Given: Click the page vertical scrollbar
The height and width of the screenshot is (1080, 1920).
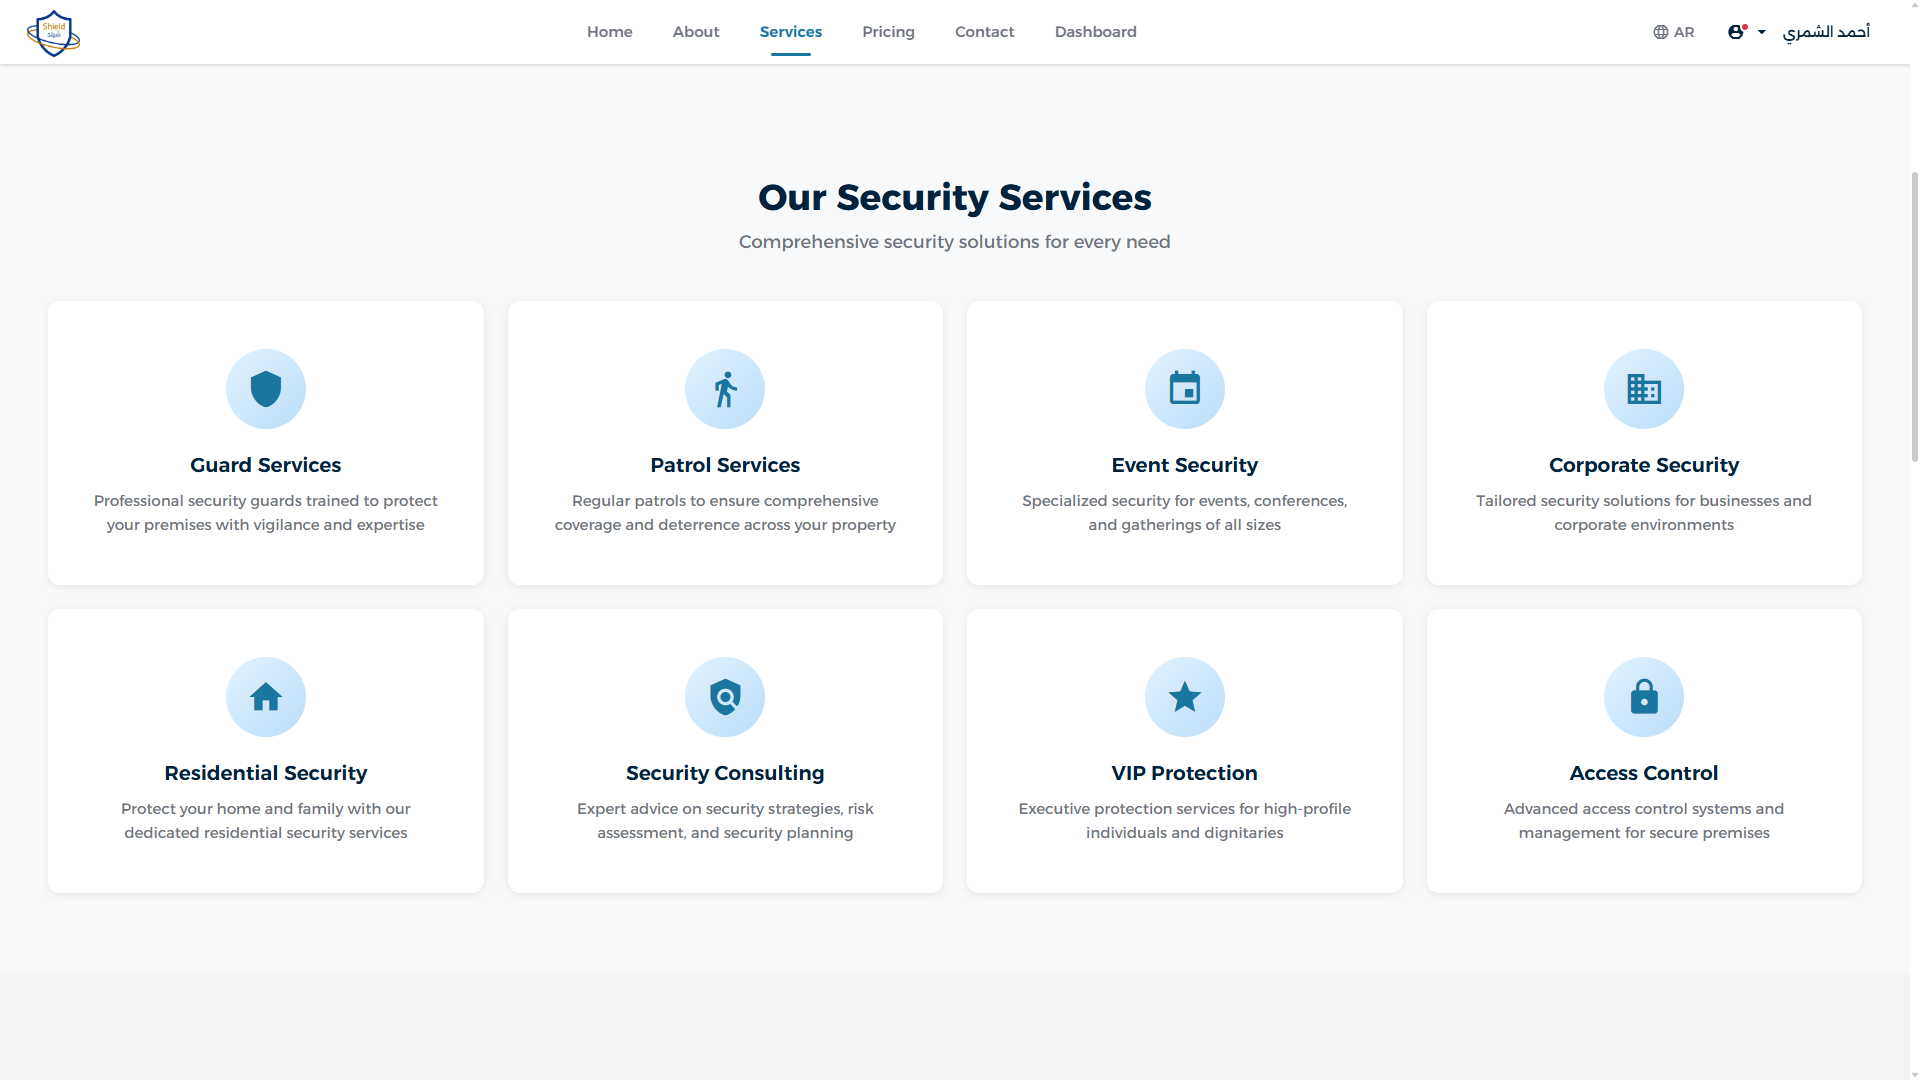Looking at the screenshot, I should [x=1914, y=315].
